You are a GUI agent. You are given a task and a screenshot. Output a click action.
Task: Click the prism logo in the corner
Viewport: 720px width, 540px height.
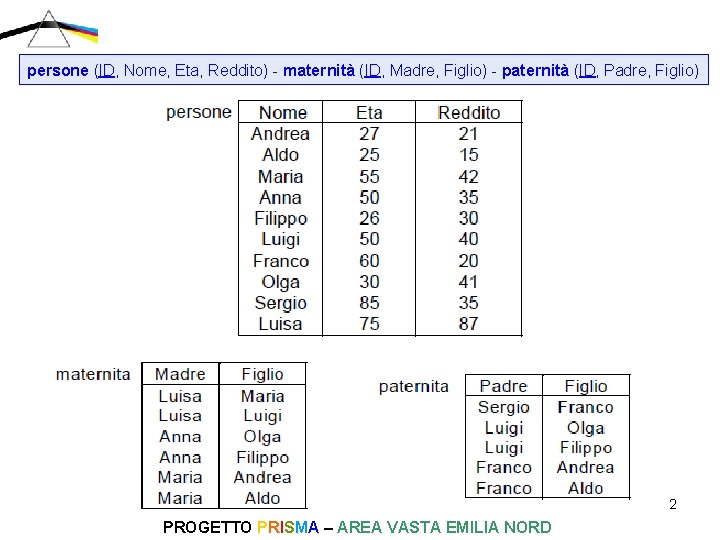pyautogui.click(x=49, y=28)
